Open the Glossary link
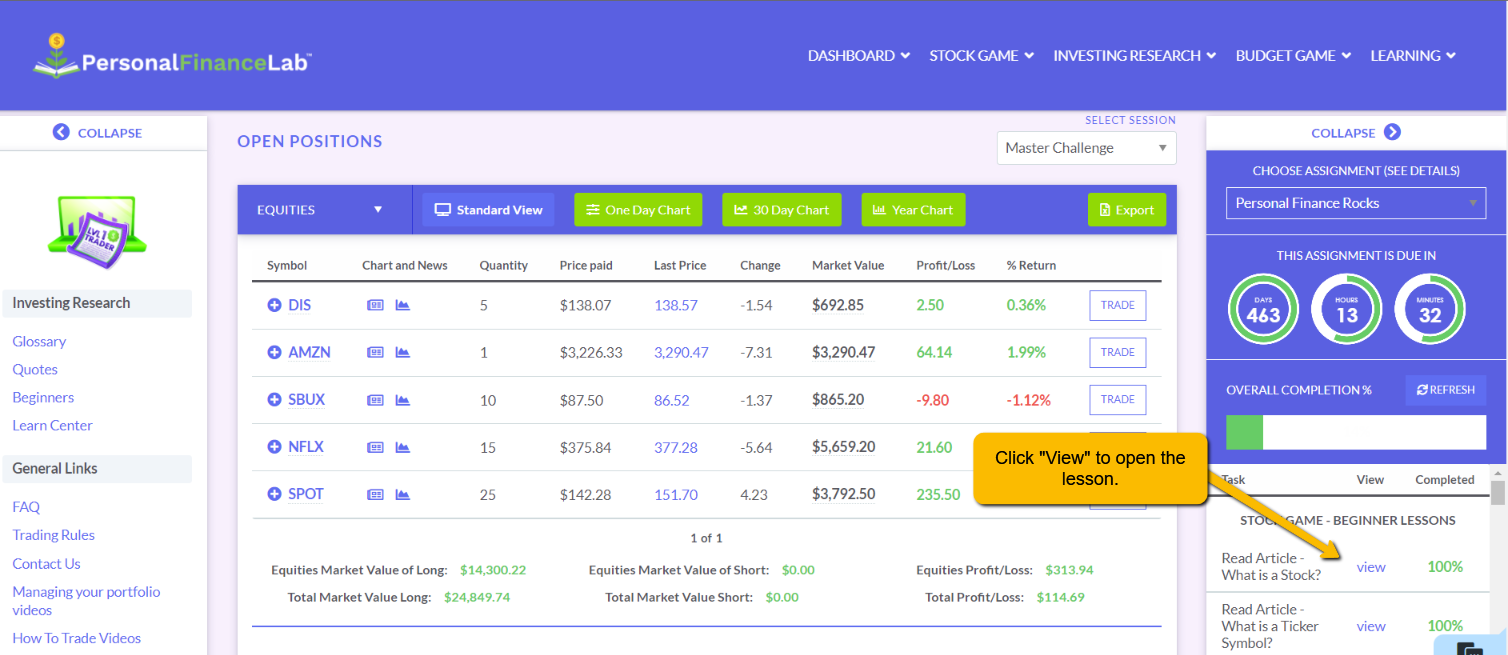1508x655 pixels. coord(39,341)
